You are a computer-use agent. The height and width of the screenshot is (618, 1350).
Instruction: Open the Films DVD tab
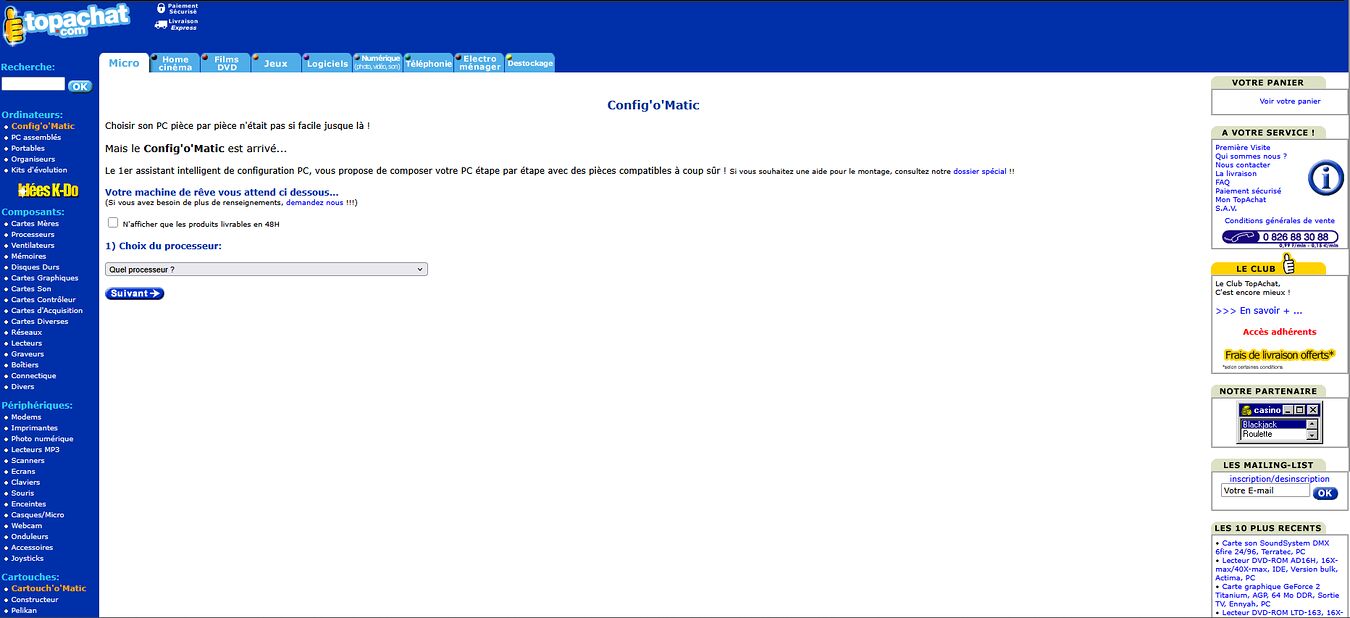[227, 63]
